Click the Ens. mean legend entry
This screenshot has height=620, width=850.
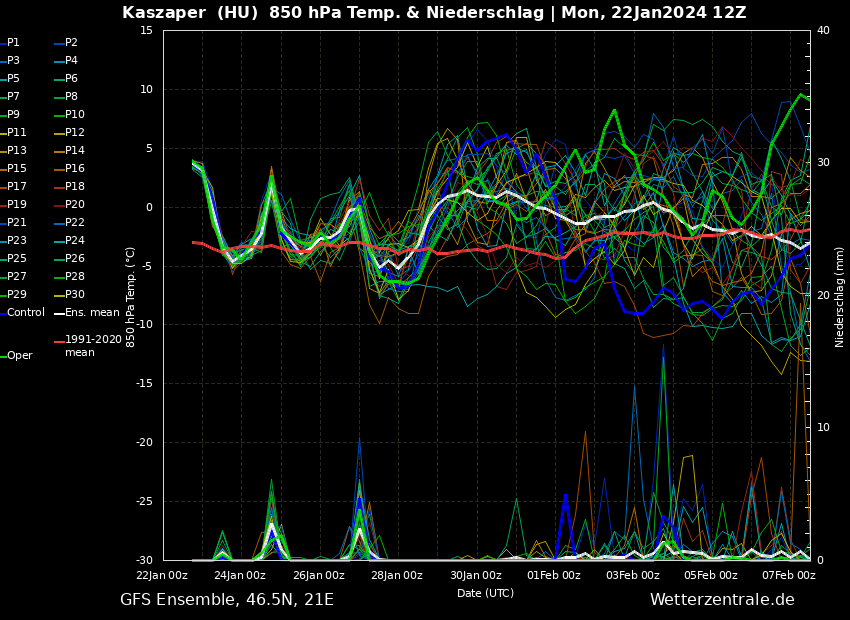click(x=91, y=313)
